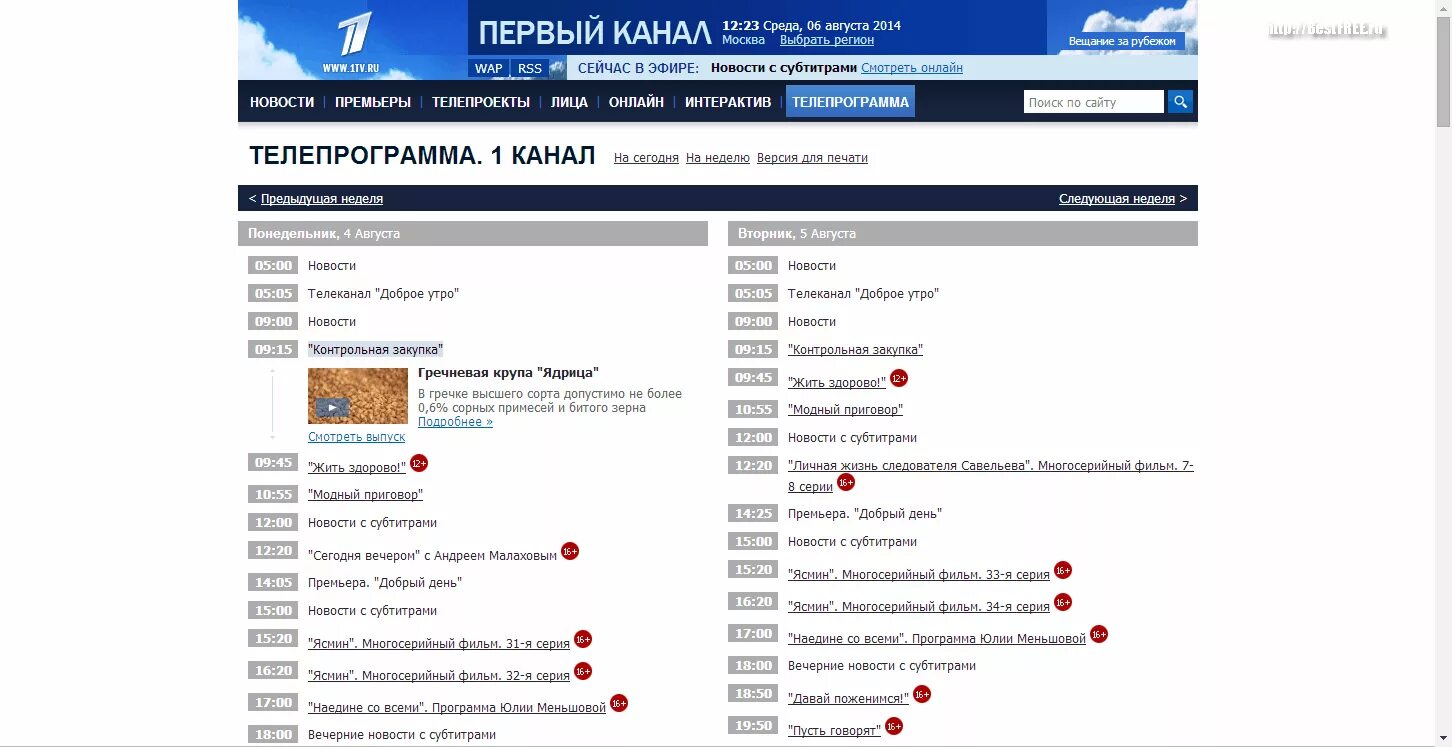
Task: Click the 16+ badge next to Ясмин 33-я серия
Action: (x=1063, y=570)
